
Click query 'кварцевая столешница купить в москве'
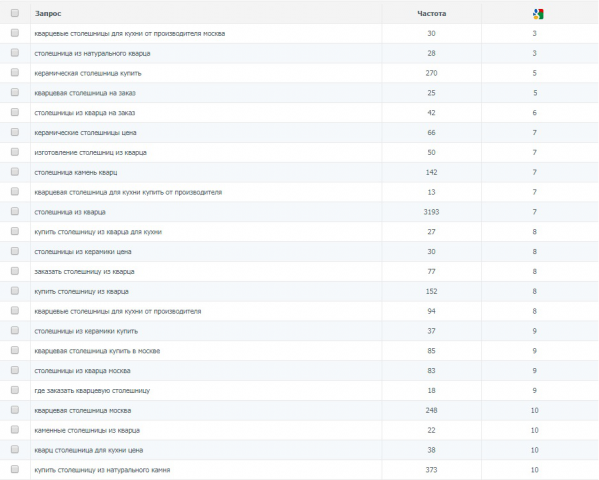point(97,351)
